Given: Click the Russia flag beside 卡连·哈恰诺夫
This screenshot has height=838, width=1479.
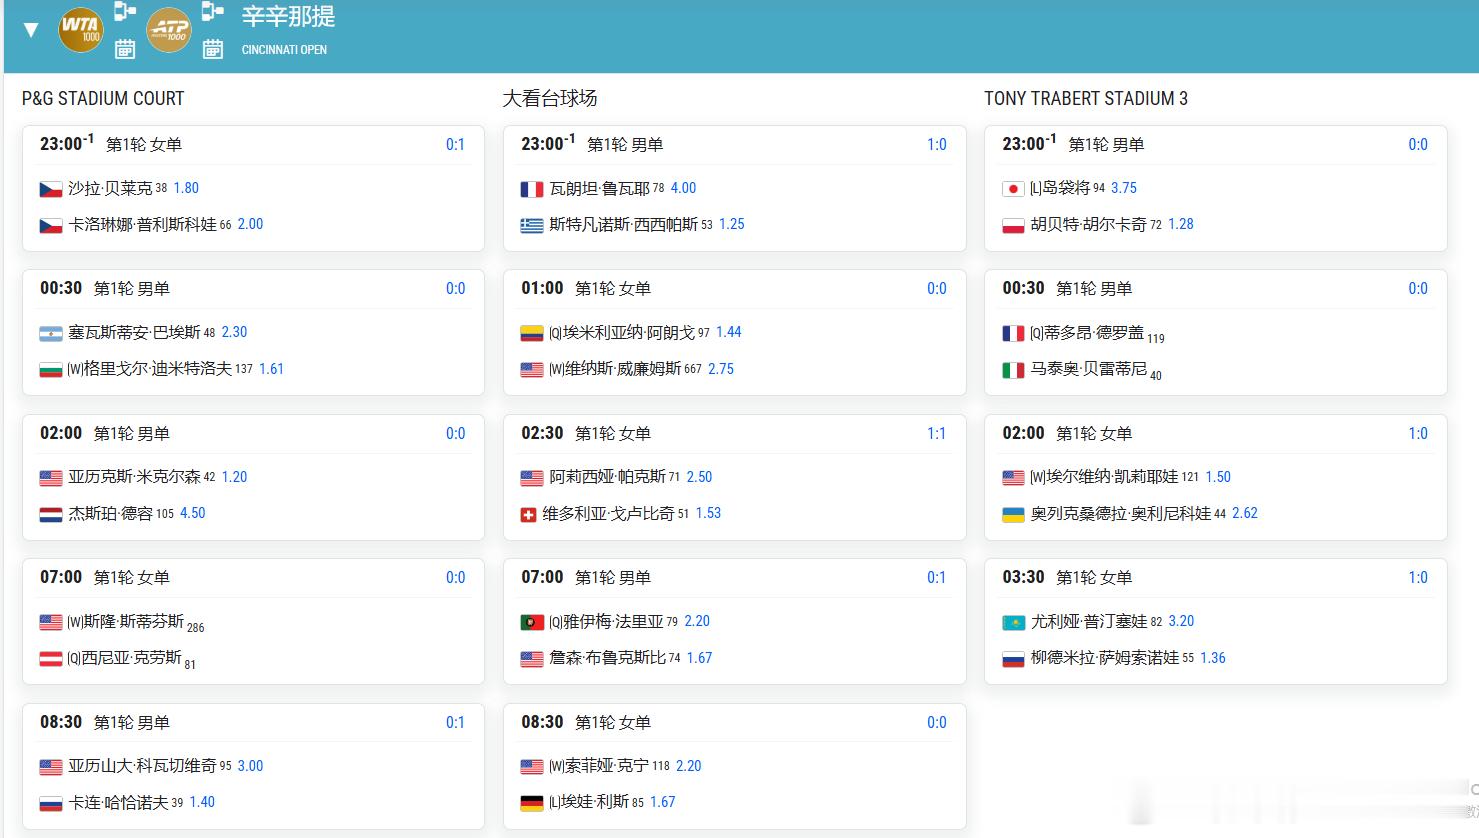Looking at the screenshot, I should pyautogui.click(x=51, y=803).
